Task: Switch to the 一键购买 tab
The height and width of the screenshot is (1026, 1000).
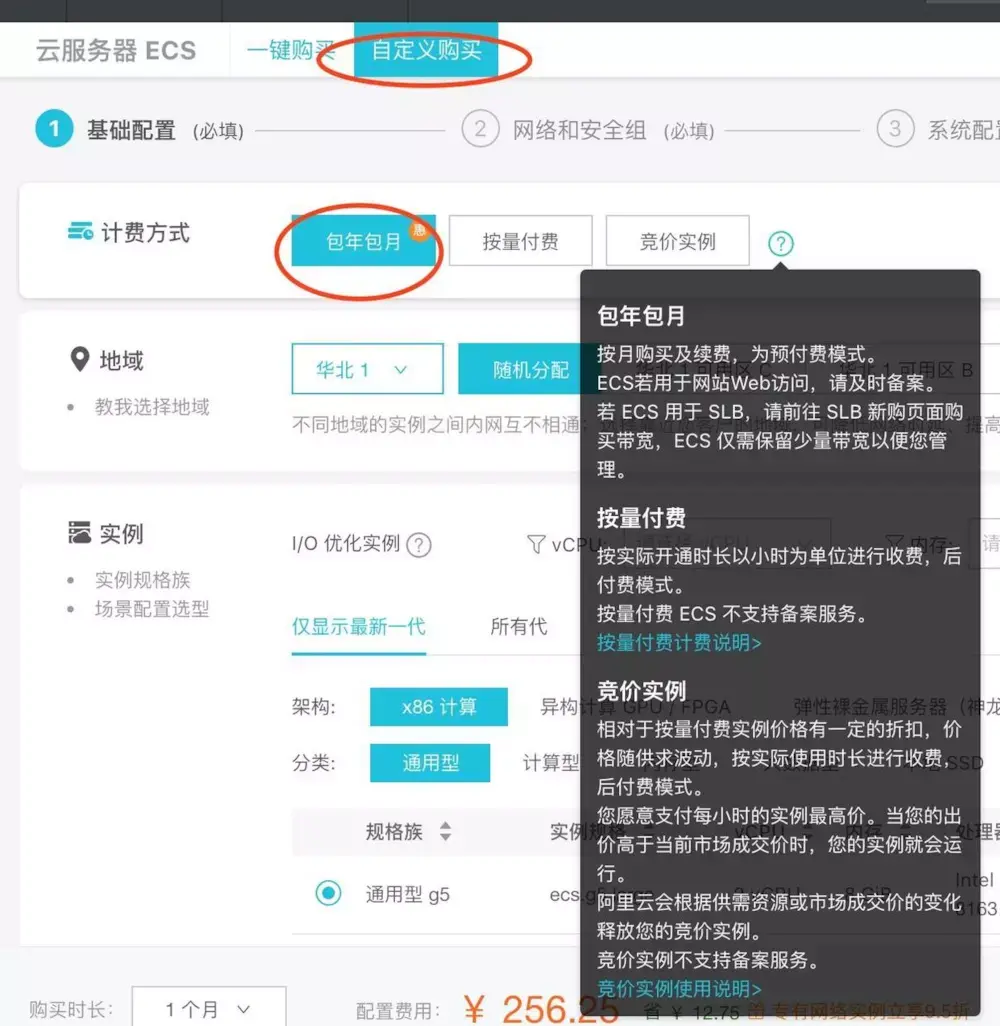Action: pos(291,50)
